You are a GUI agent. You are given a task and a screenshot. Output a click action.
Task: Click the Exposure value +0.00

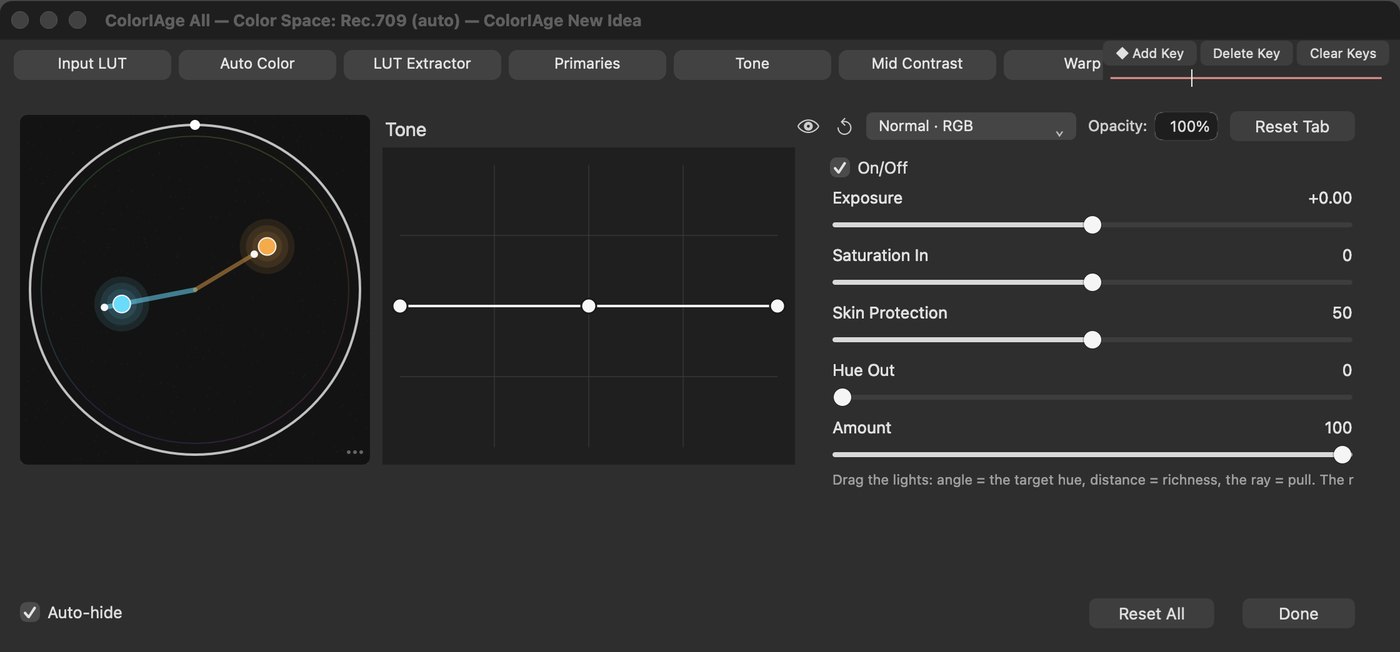point(1330,198)
